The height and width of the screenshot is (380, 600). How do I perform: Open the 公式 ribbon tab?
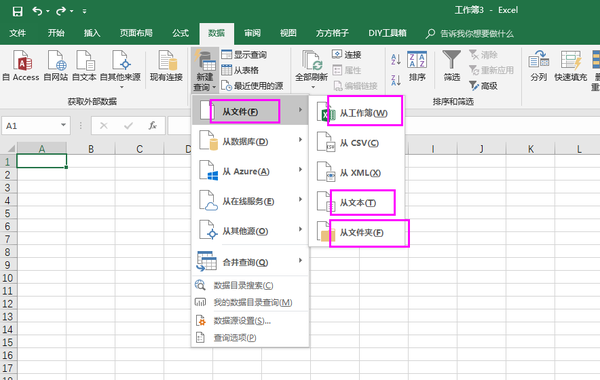(x=180, y=33)
